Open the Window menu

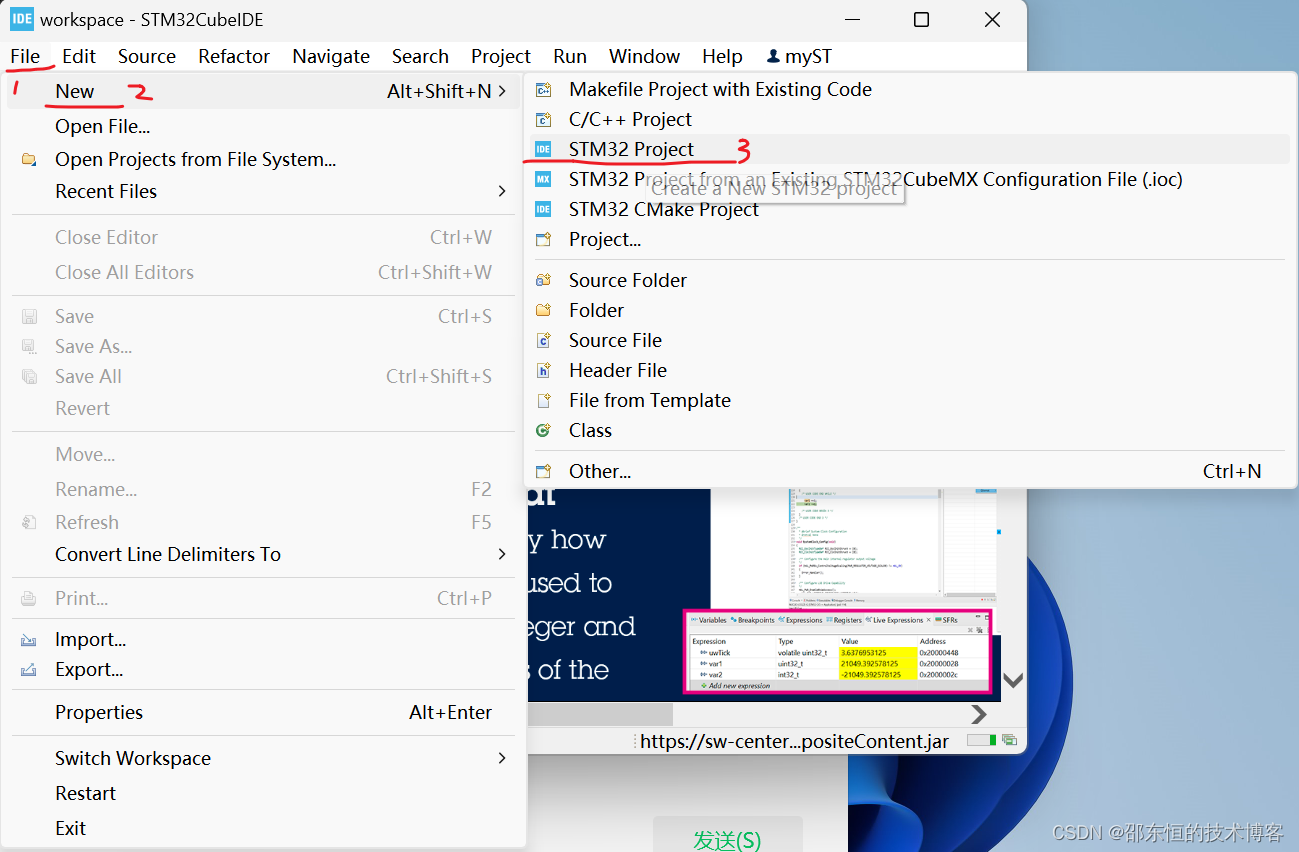point(644,56)
